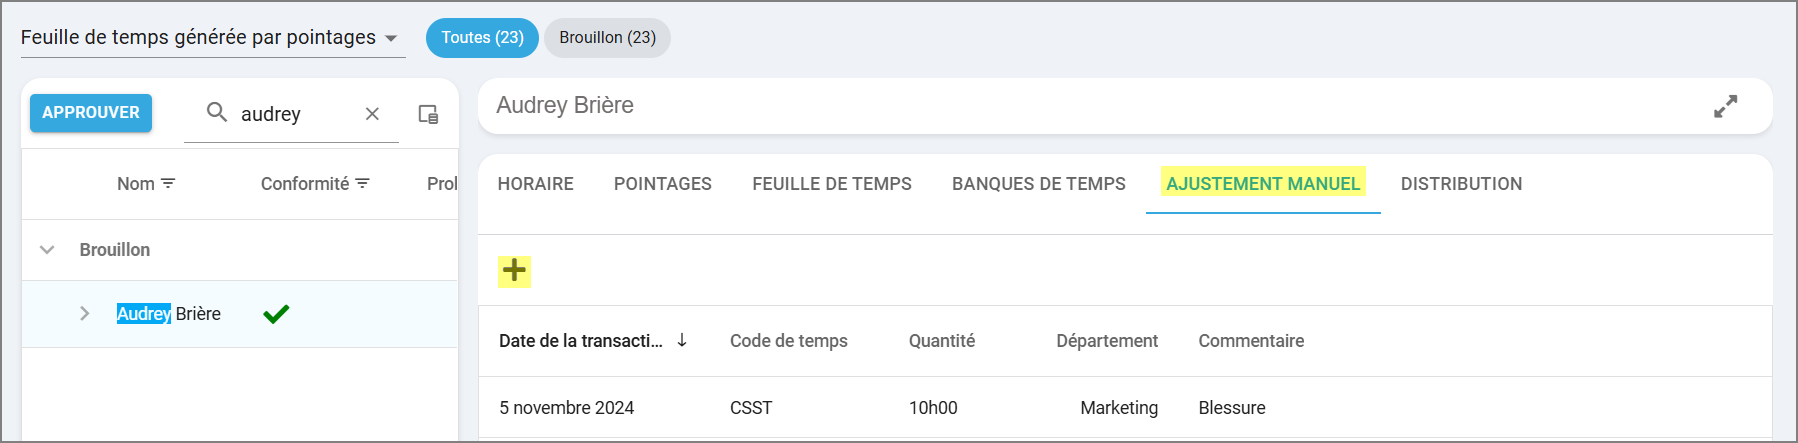The height and width of the screenshot is (443, 1798).
Task: Open the Feuille de temps dropdown
Action: 391,39
